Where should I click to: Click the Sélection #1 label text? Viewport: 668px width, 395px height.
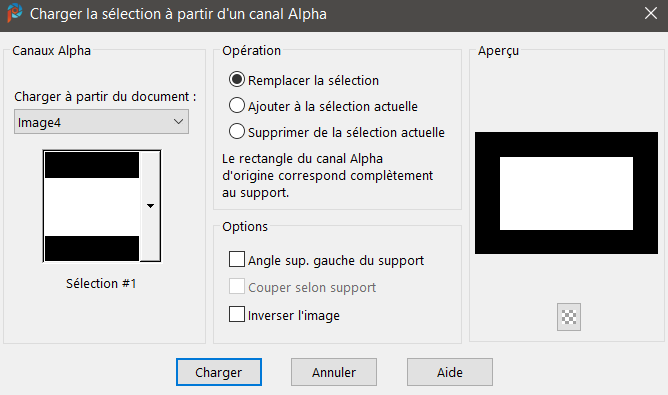(x=101, y=283)
